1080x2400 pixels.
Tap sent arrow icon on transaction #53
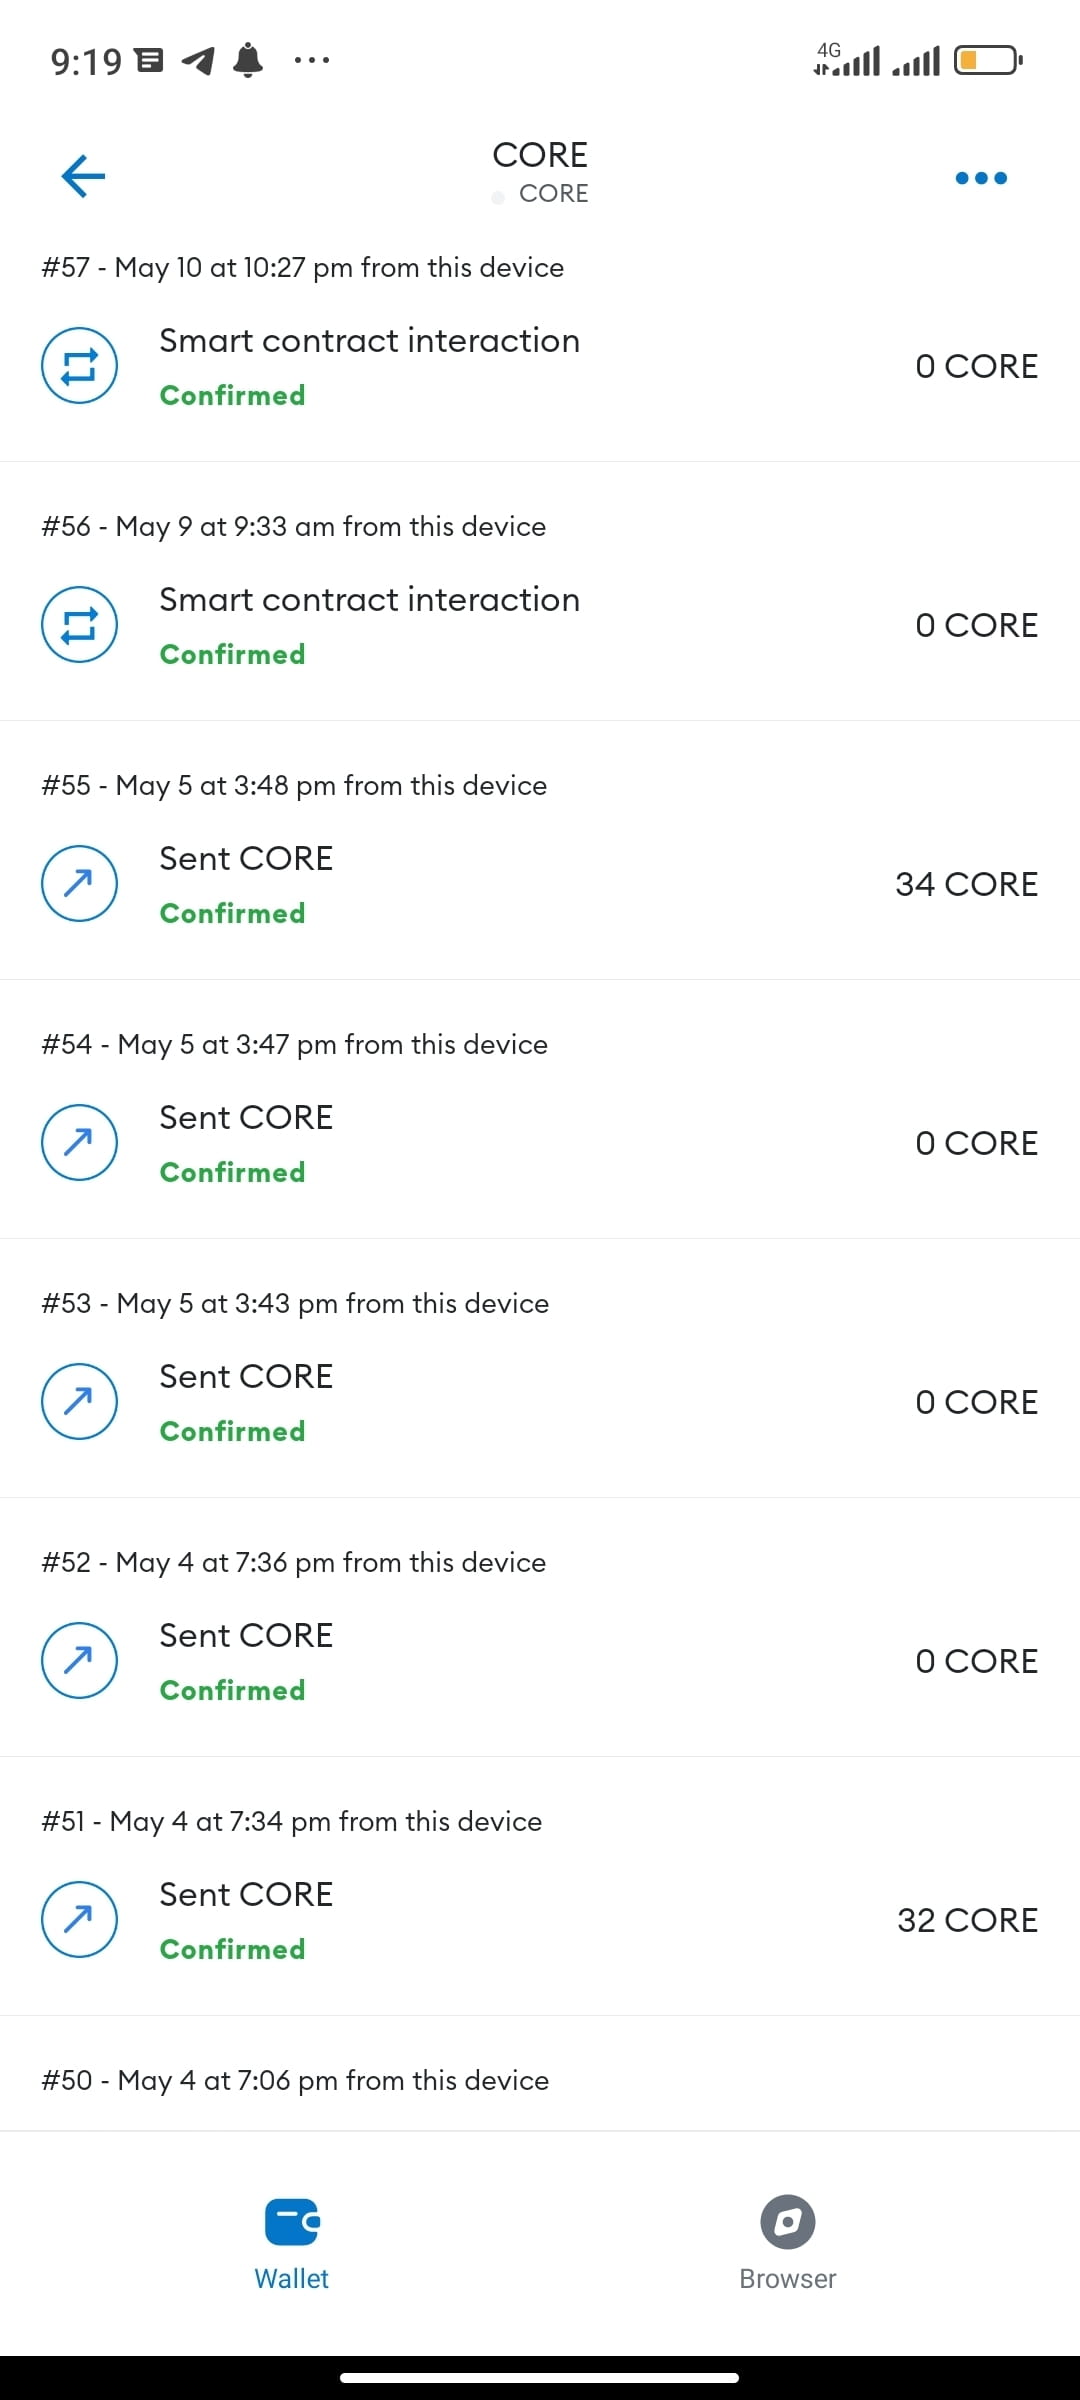pos(79,1402)
